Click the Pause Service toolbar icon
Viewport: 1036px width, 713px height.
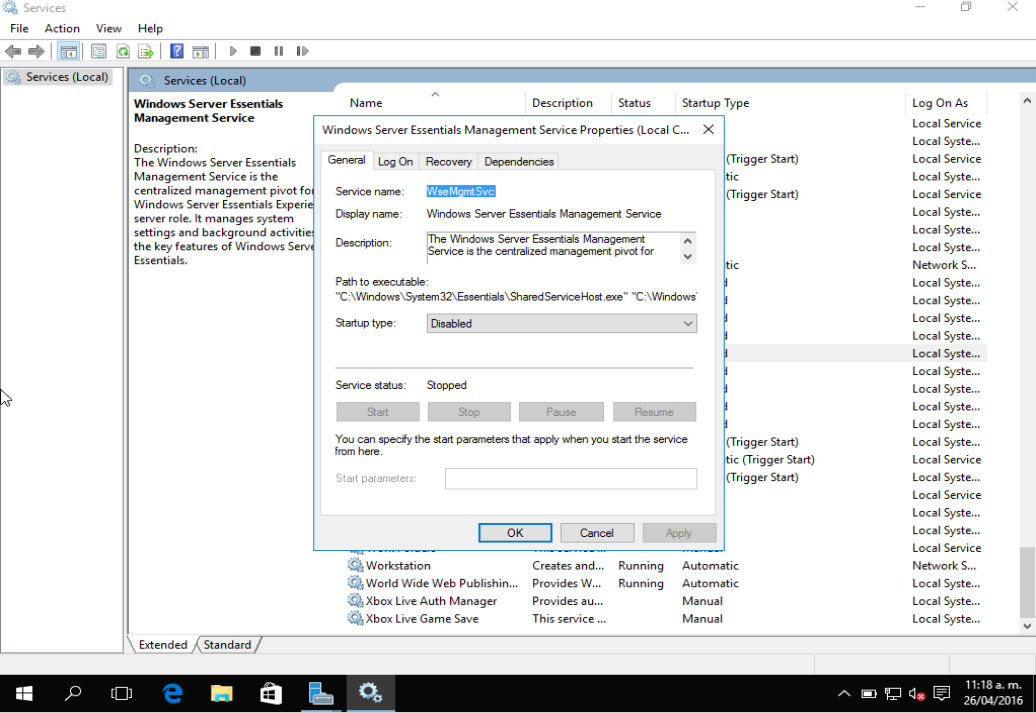point(278,51)
